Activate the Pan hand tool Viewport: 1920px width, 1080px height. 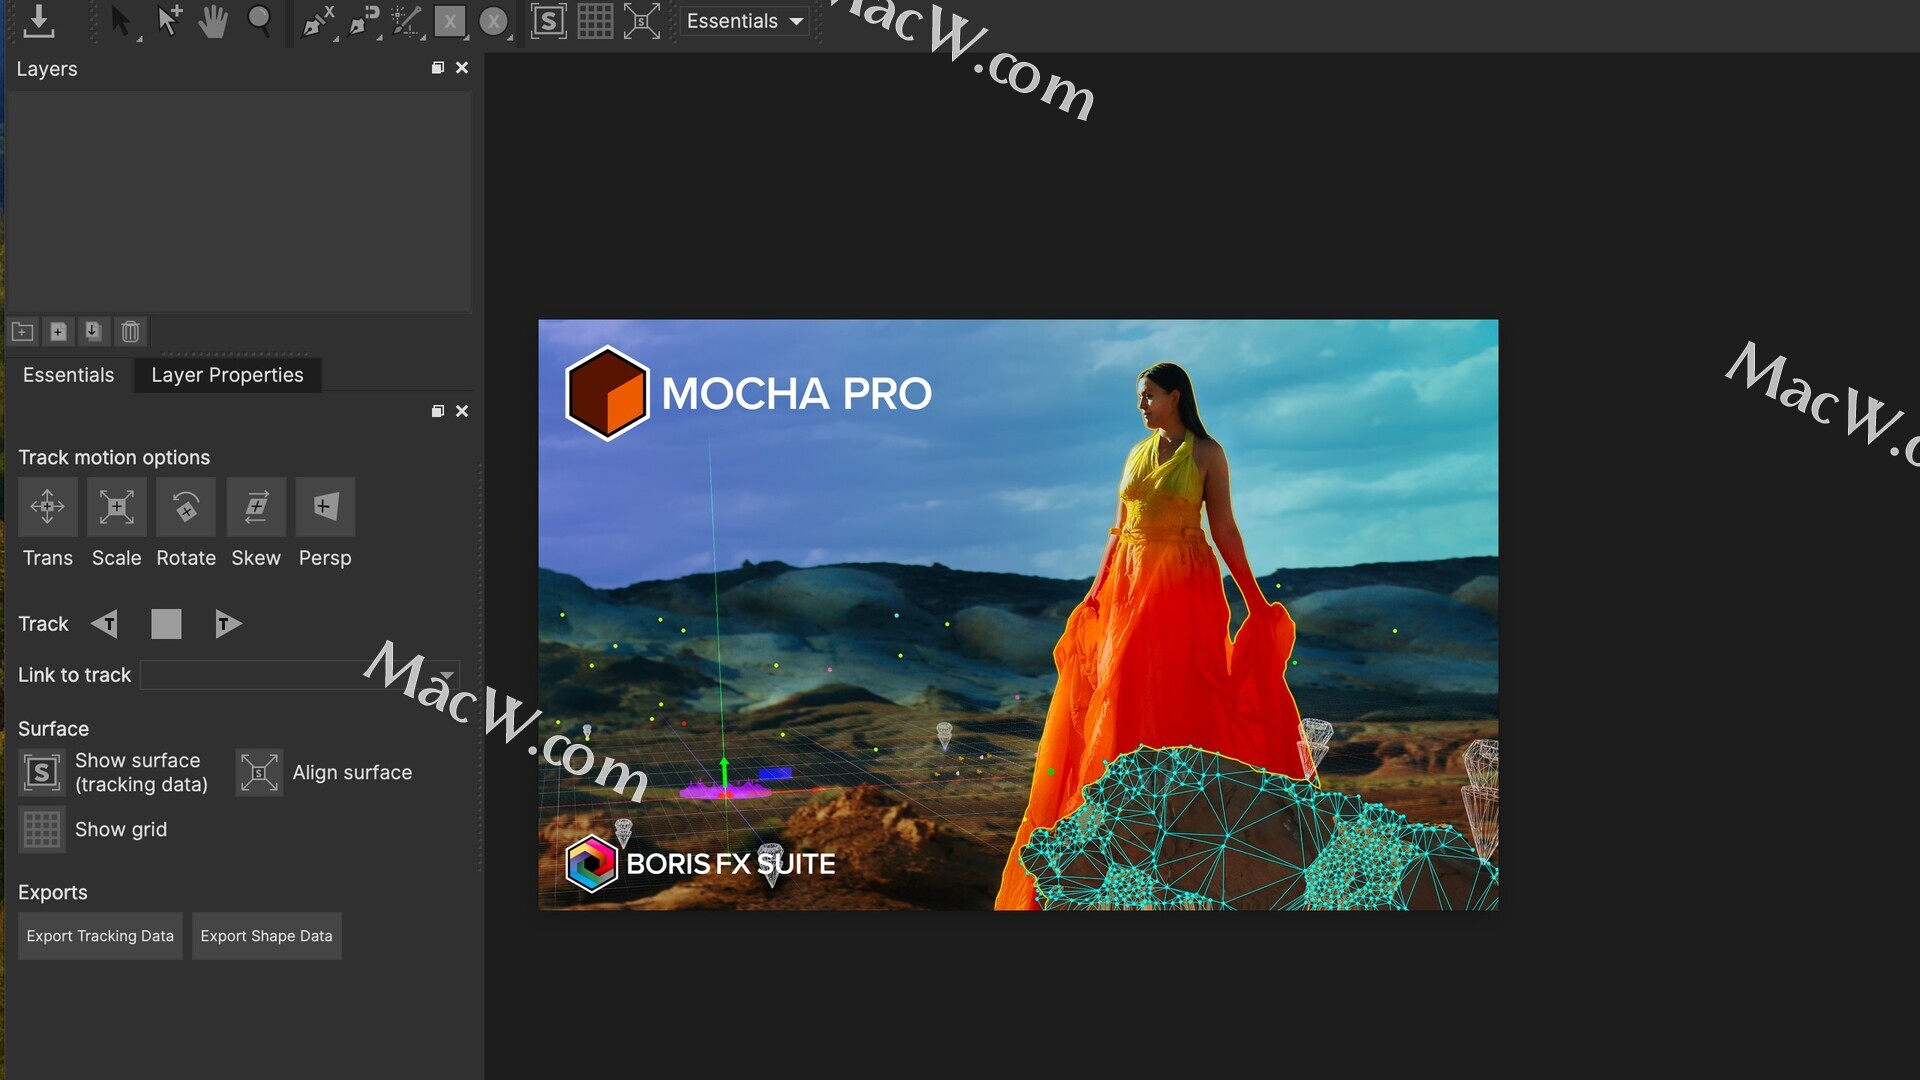click(x=212, y=21)
